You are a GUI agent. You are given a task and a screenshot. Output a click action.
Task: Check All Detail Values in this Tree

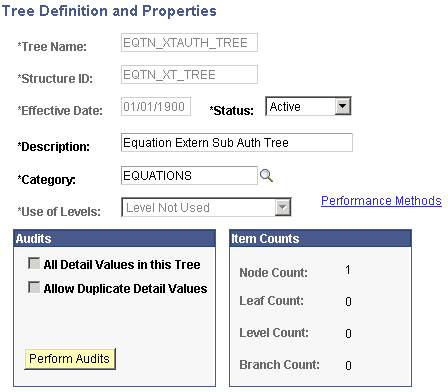(34, 263)
